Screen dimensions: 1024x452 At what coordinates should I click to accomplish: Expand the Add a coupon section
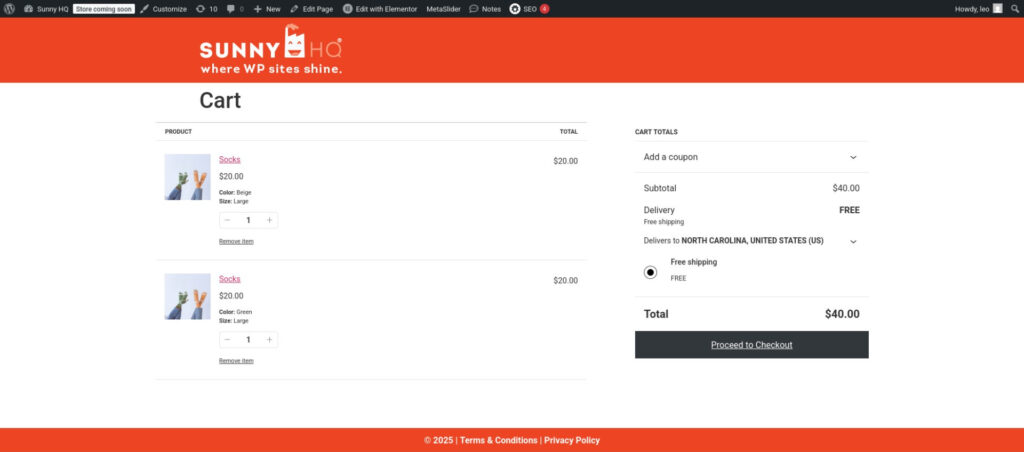[752, 157]
